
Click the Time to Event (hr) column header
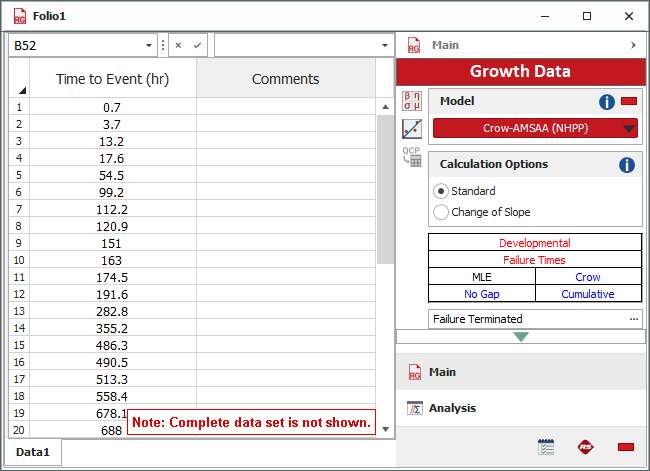pos(112,79)
